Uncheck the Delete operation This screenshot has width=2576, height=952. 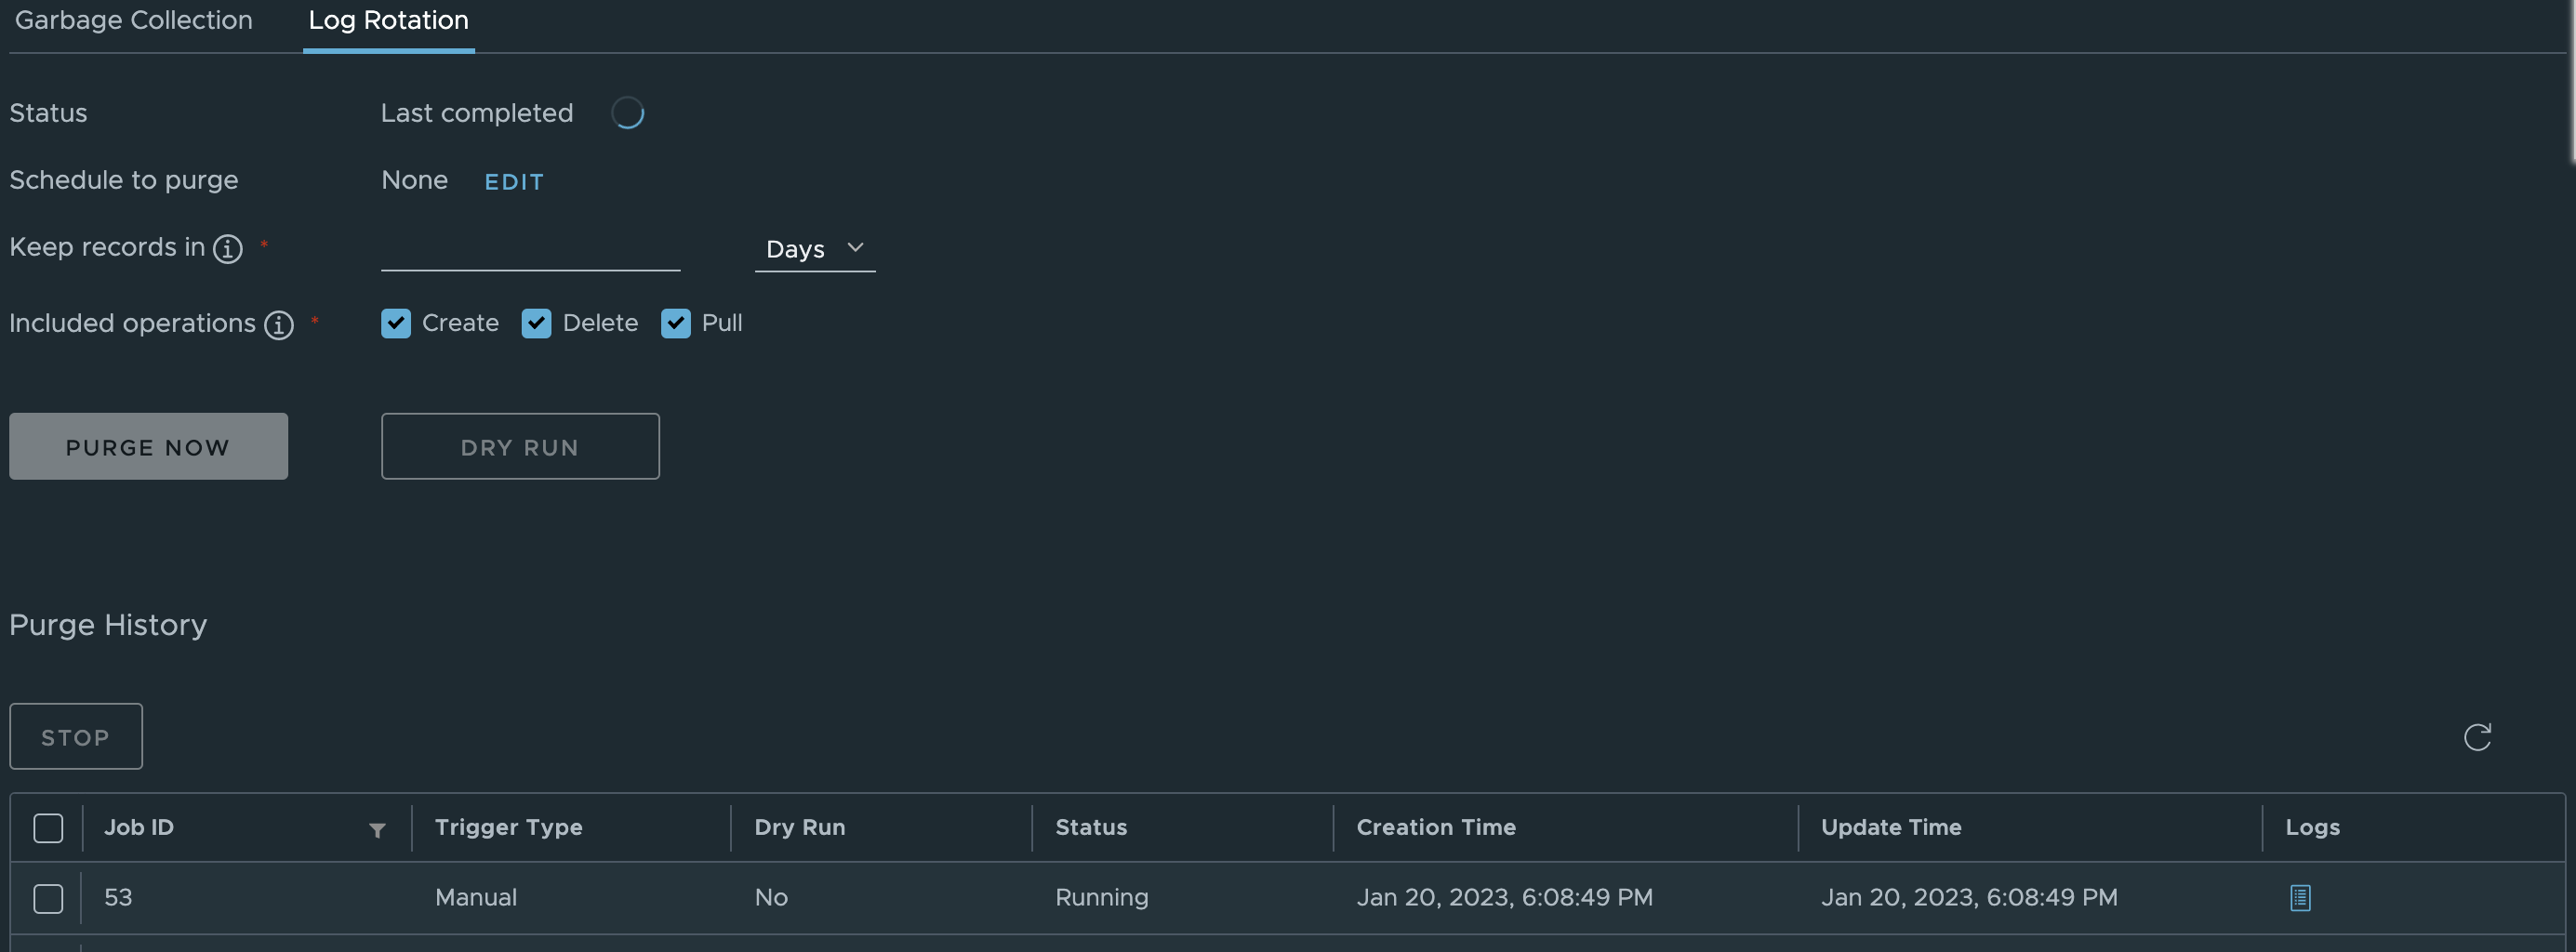[537, 323]
